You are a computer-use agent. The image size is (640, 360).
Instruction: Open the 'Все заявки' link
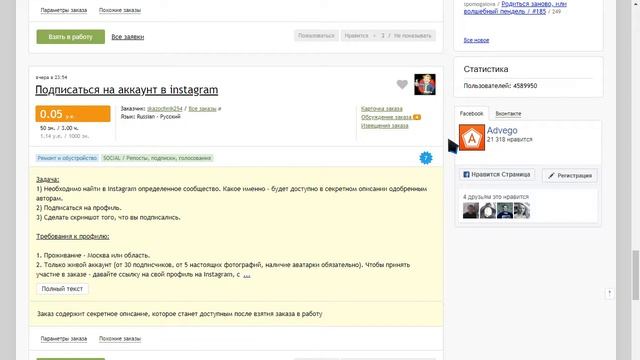tap(128, 37)
